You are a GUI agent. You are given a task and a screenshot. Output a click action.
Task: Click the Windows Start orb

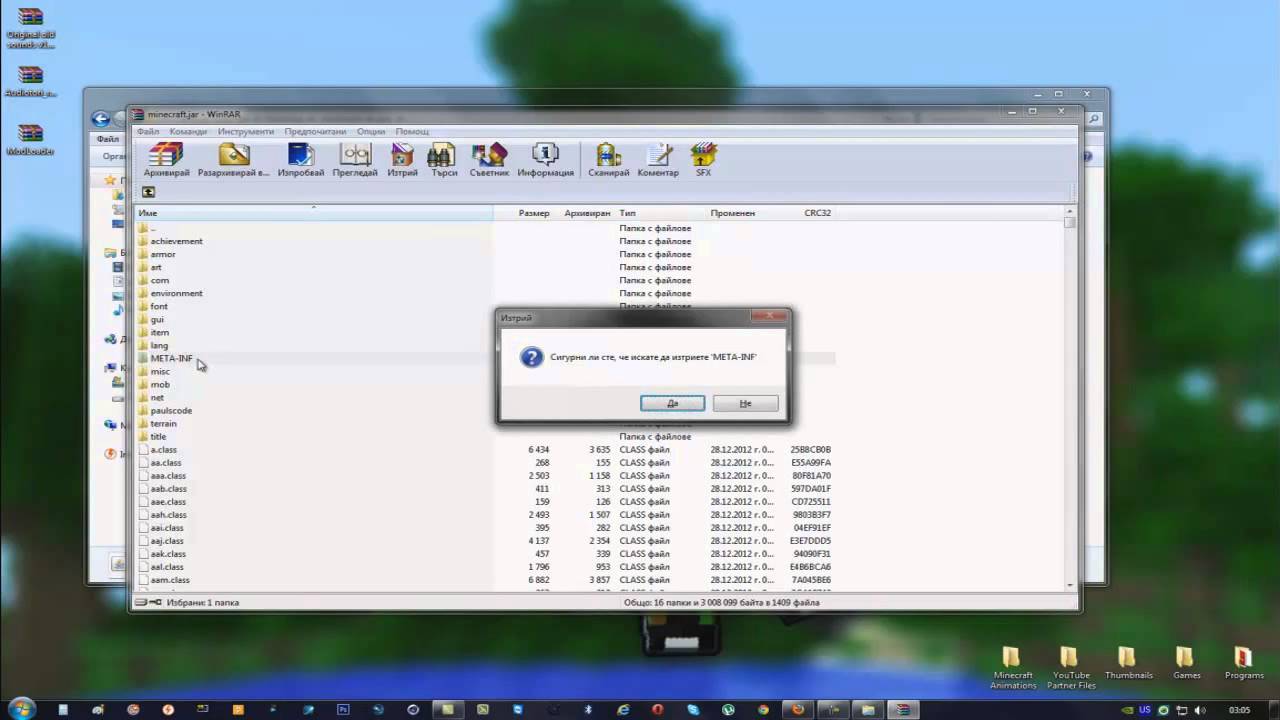point(22,709)
